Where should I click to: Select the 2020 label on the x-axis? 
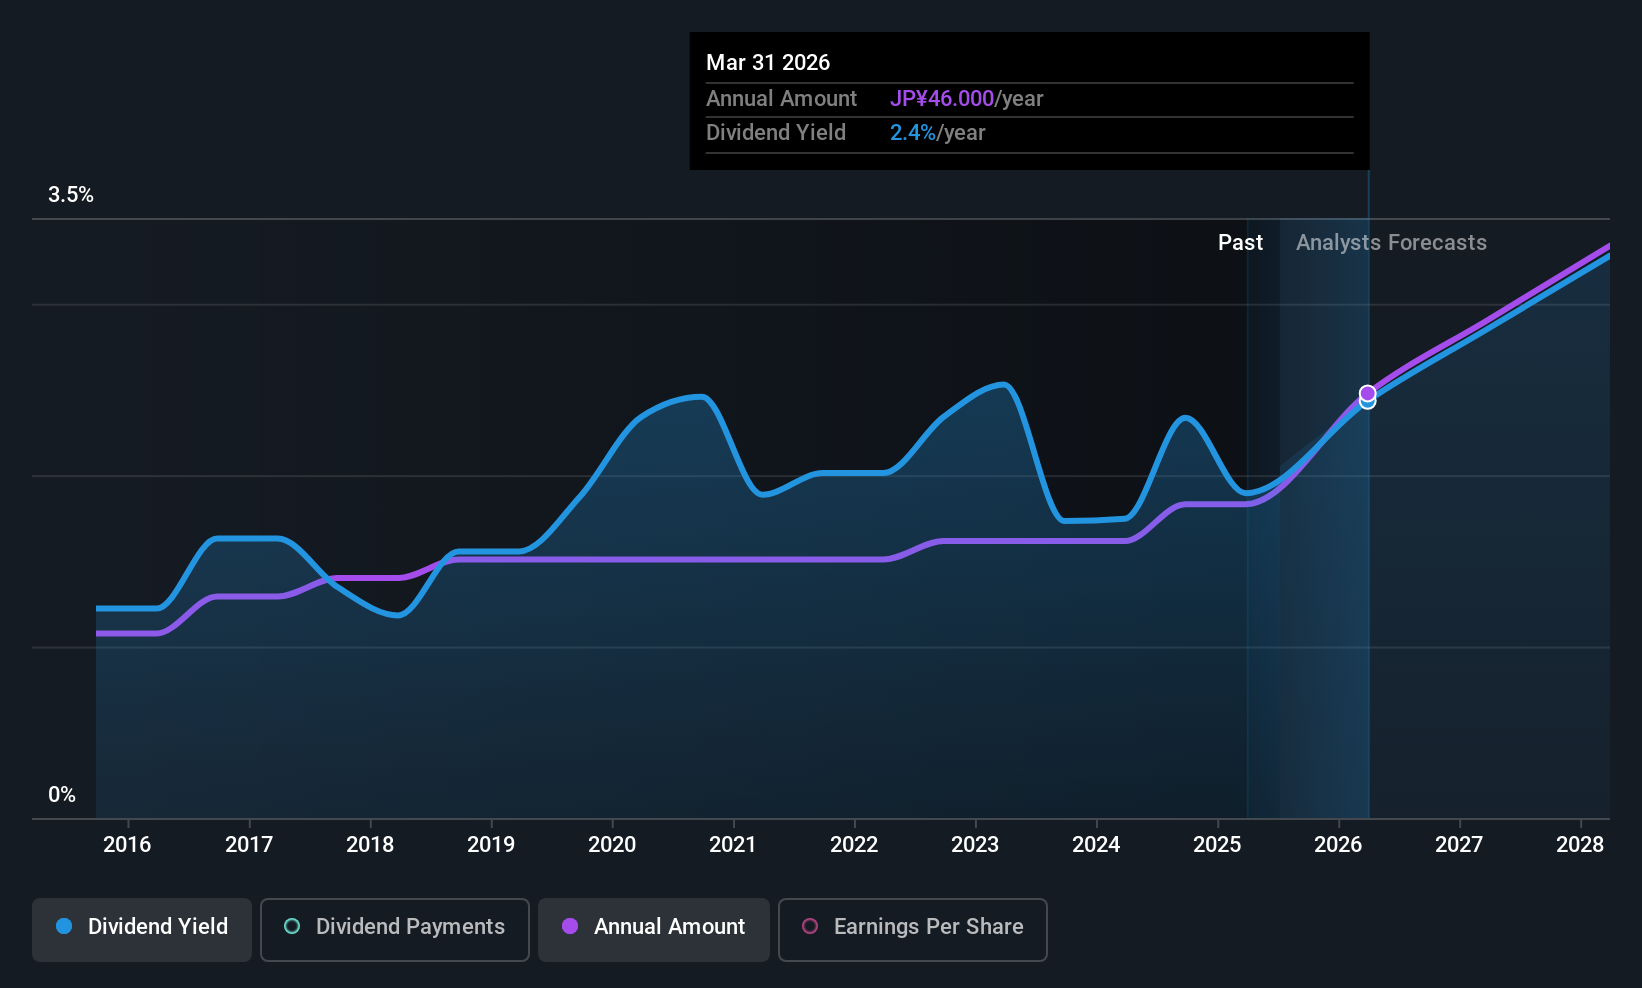point(612,845)
